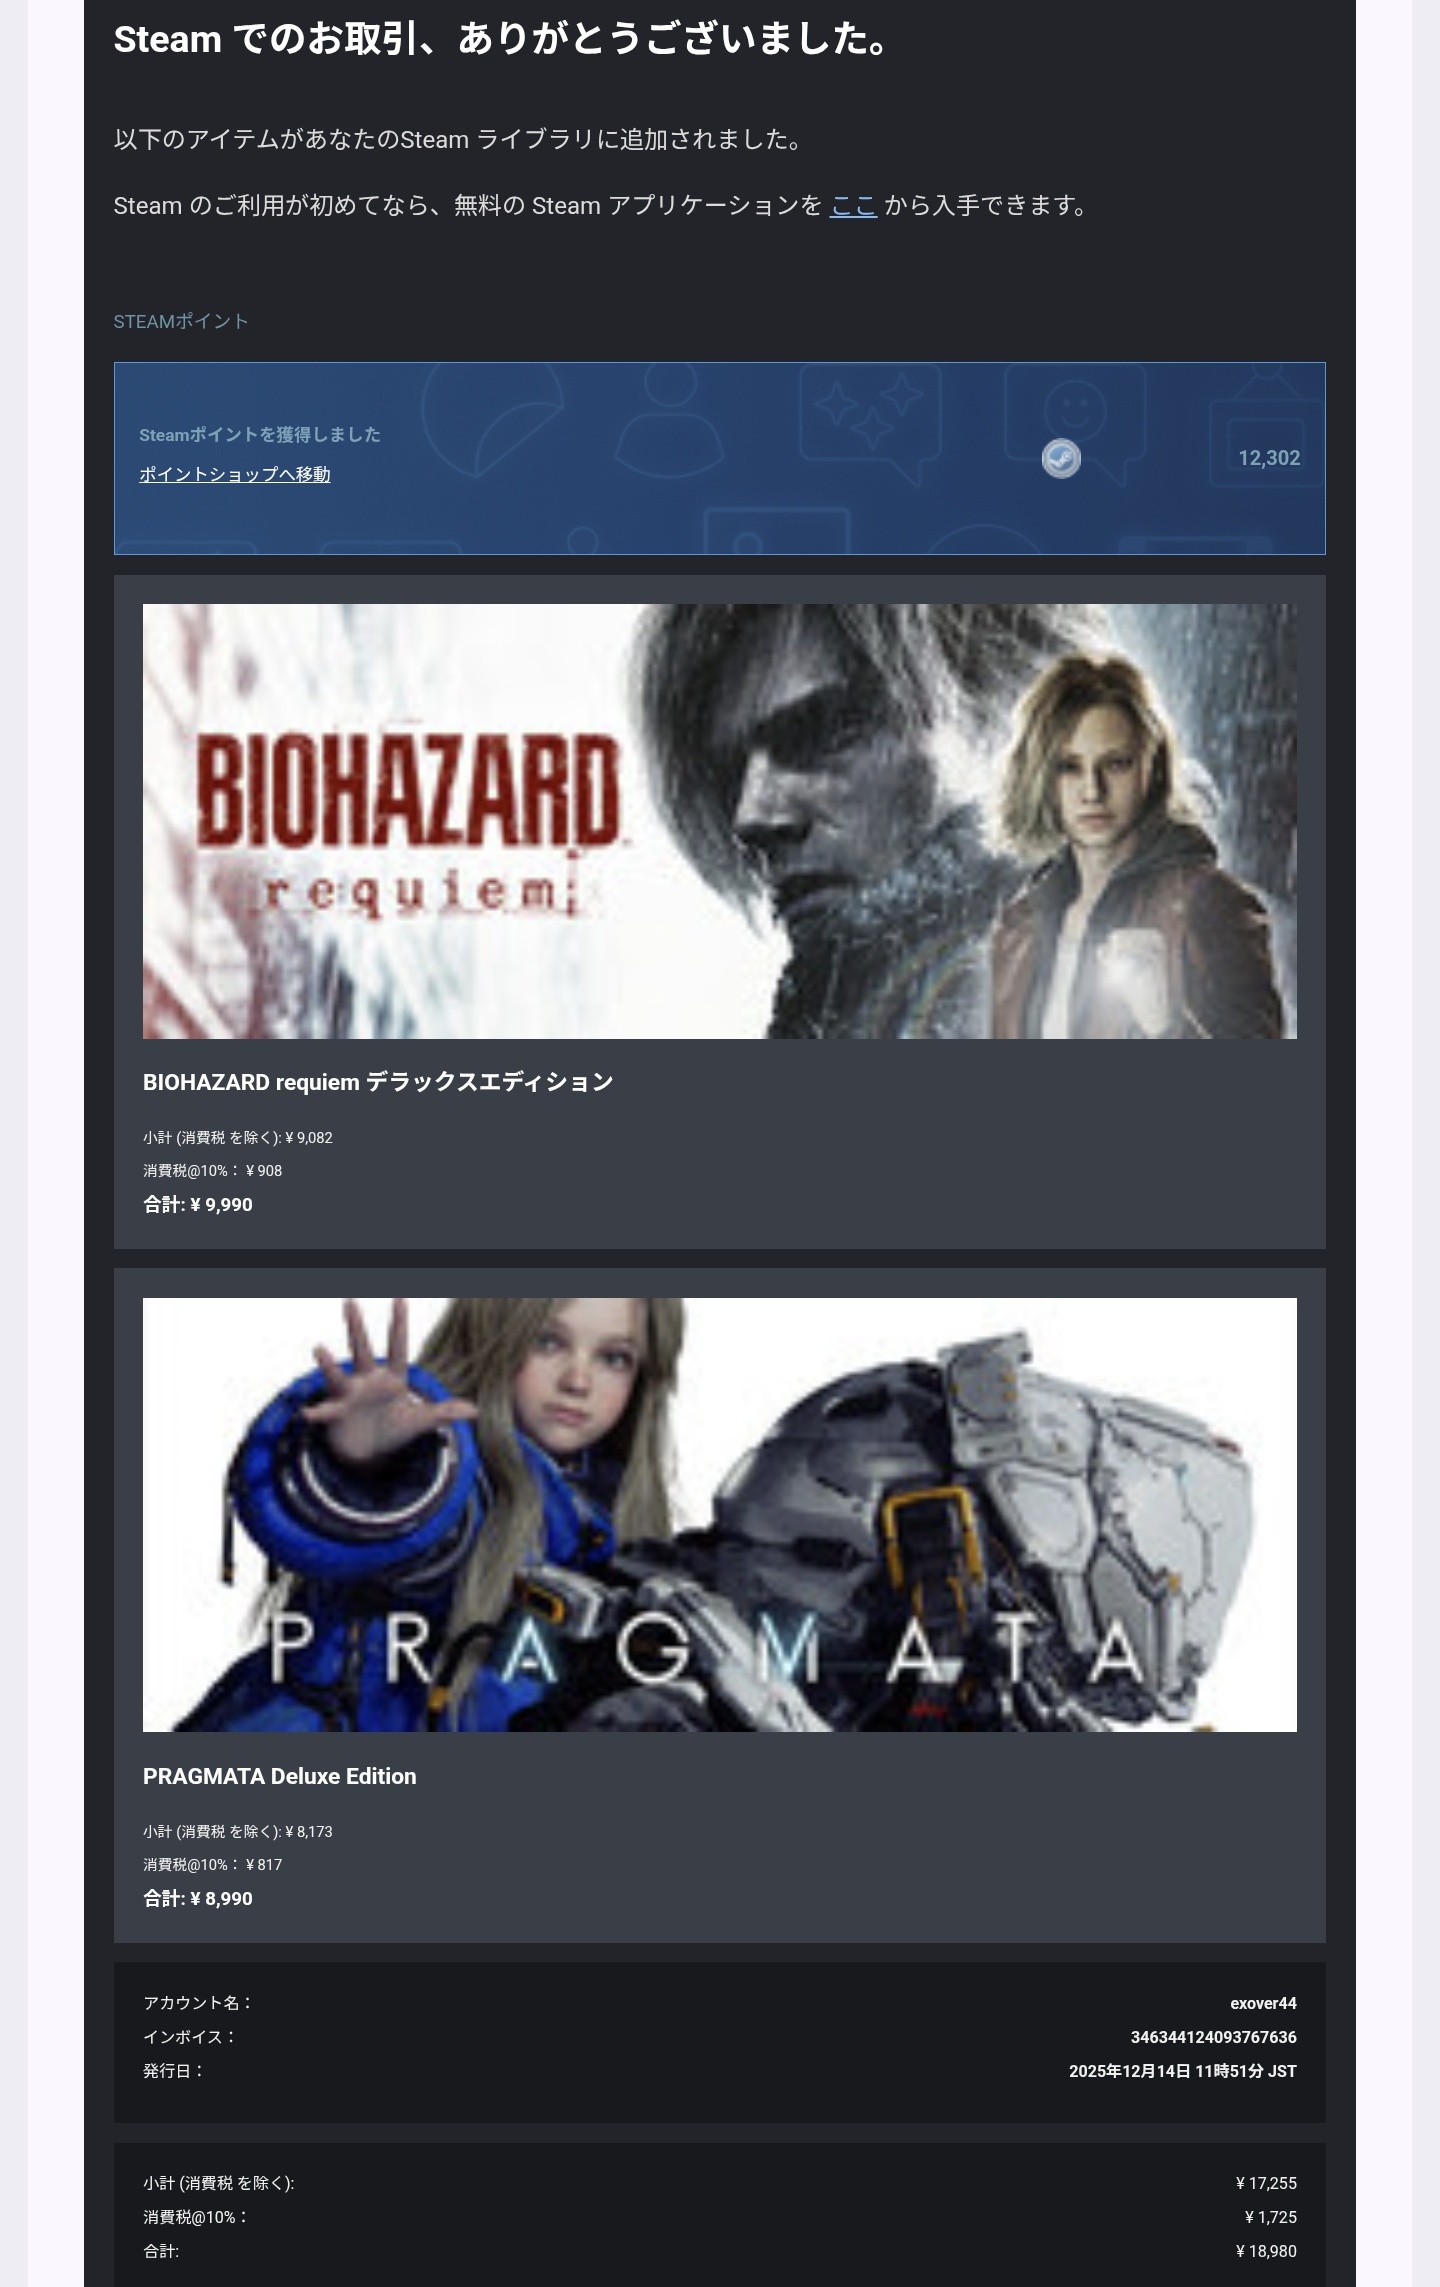
Task: Select BIOHAZARD total ¥ 9,990 line
Action: tap(198, 1204)
